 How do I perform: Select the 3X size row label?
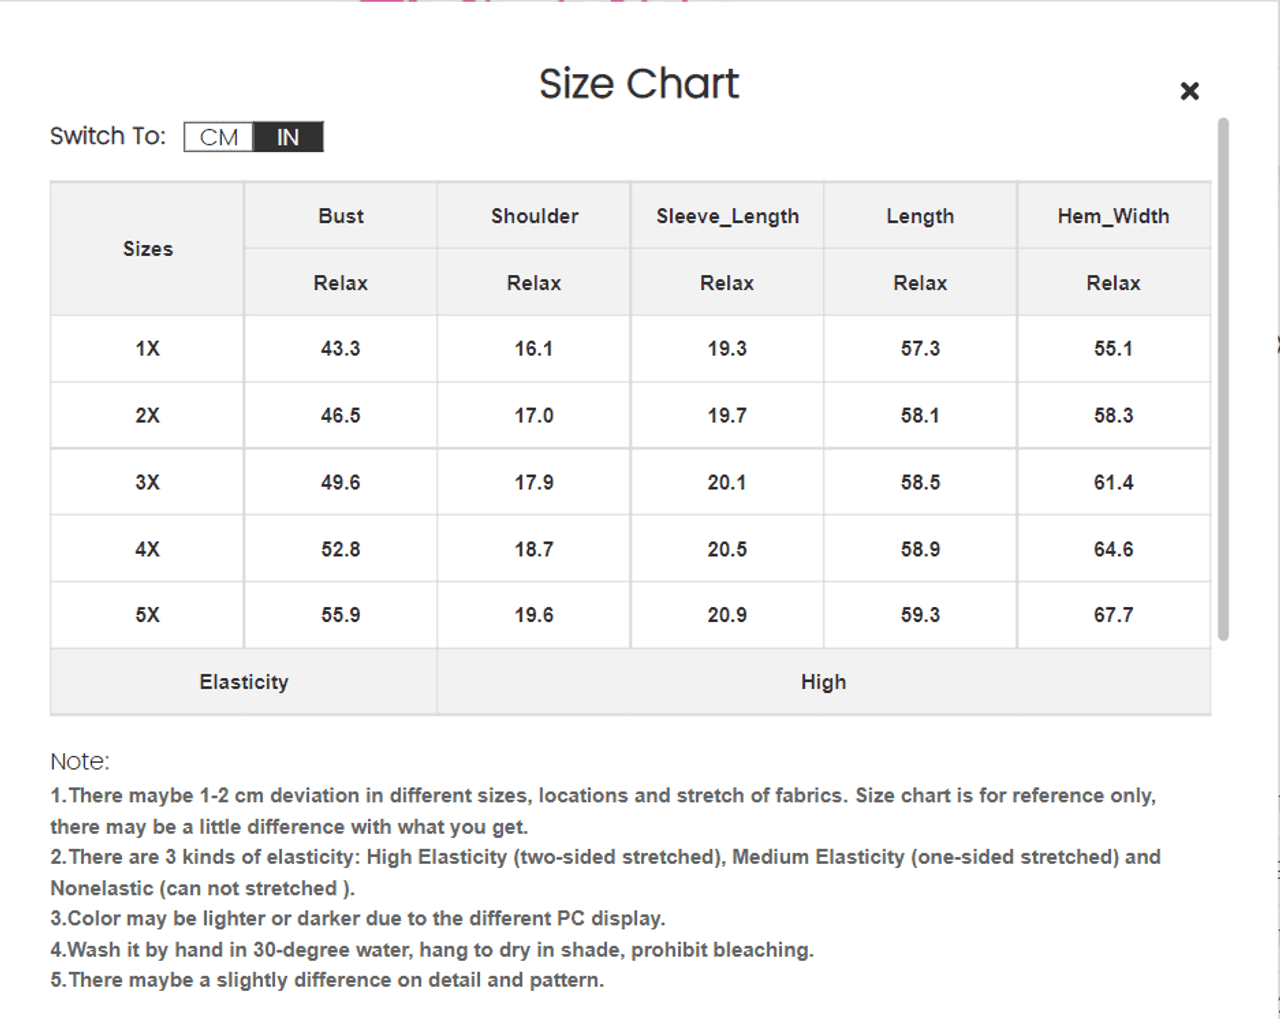point(148,482)
